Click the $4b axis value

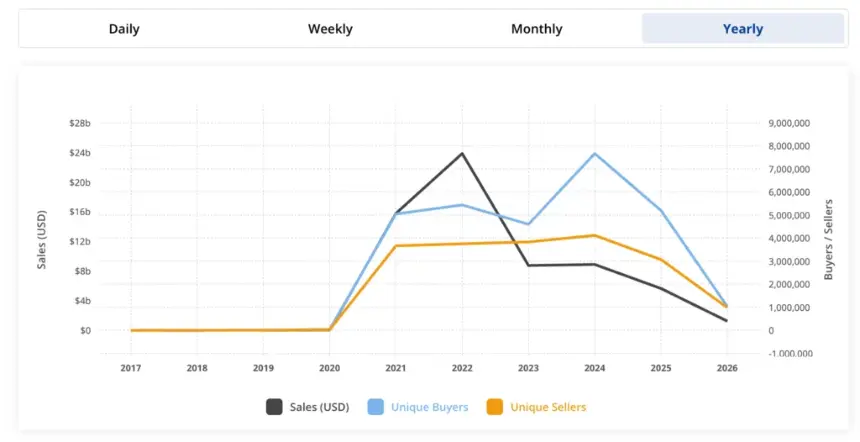83,301
